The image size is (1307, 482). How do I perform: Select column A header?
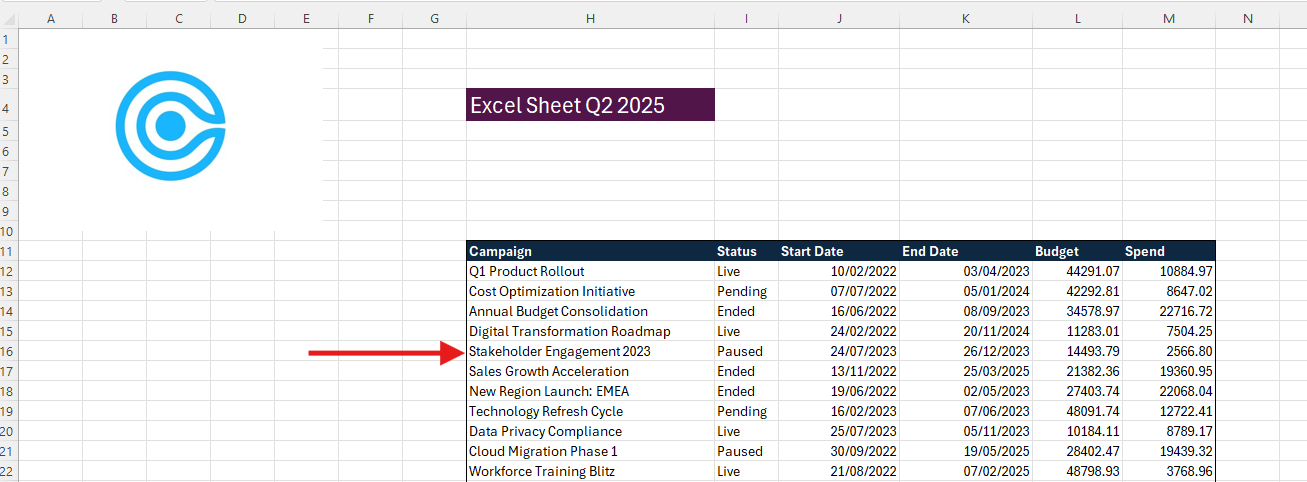point(51,18)
